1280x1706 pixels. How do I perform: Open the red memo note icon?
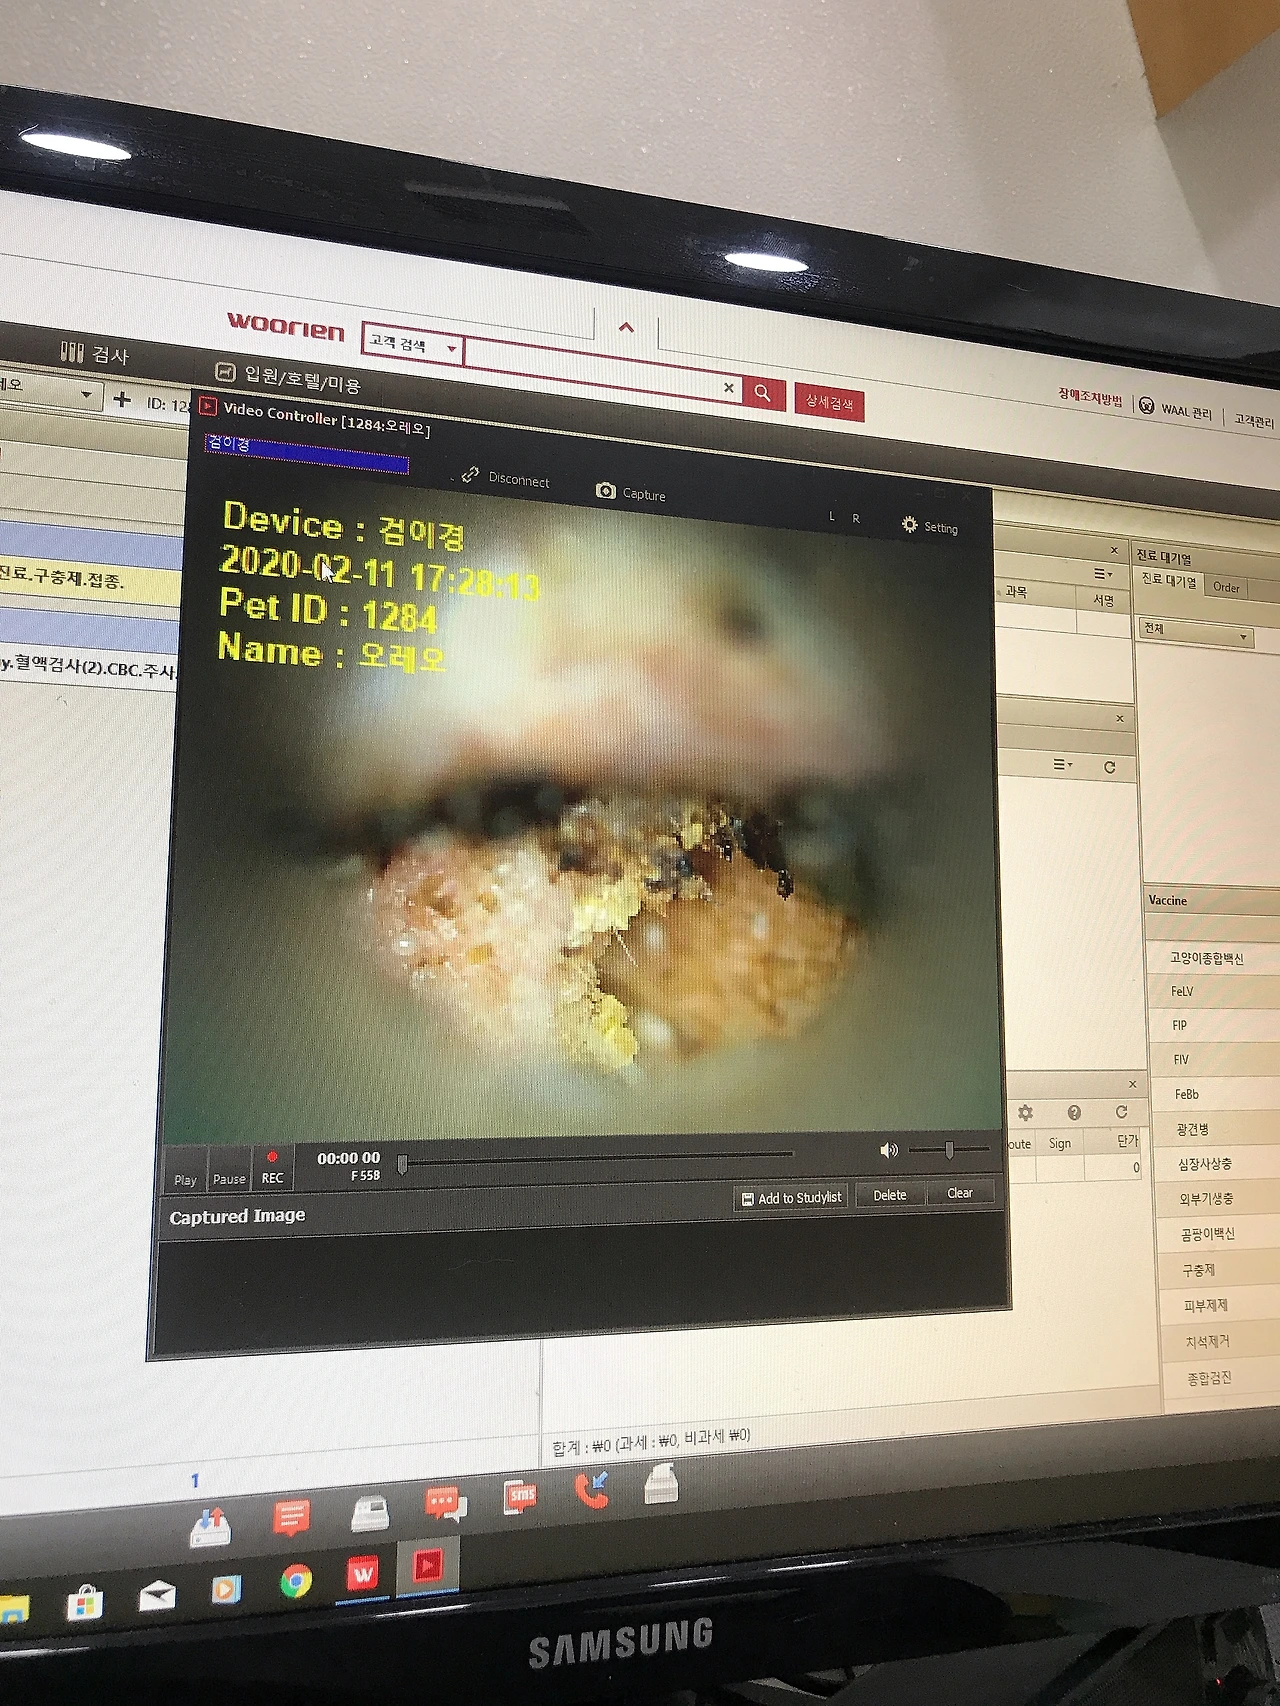(291, 1518)
